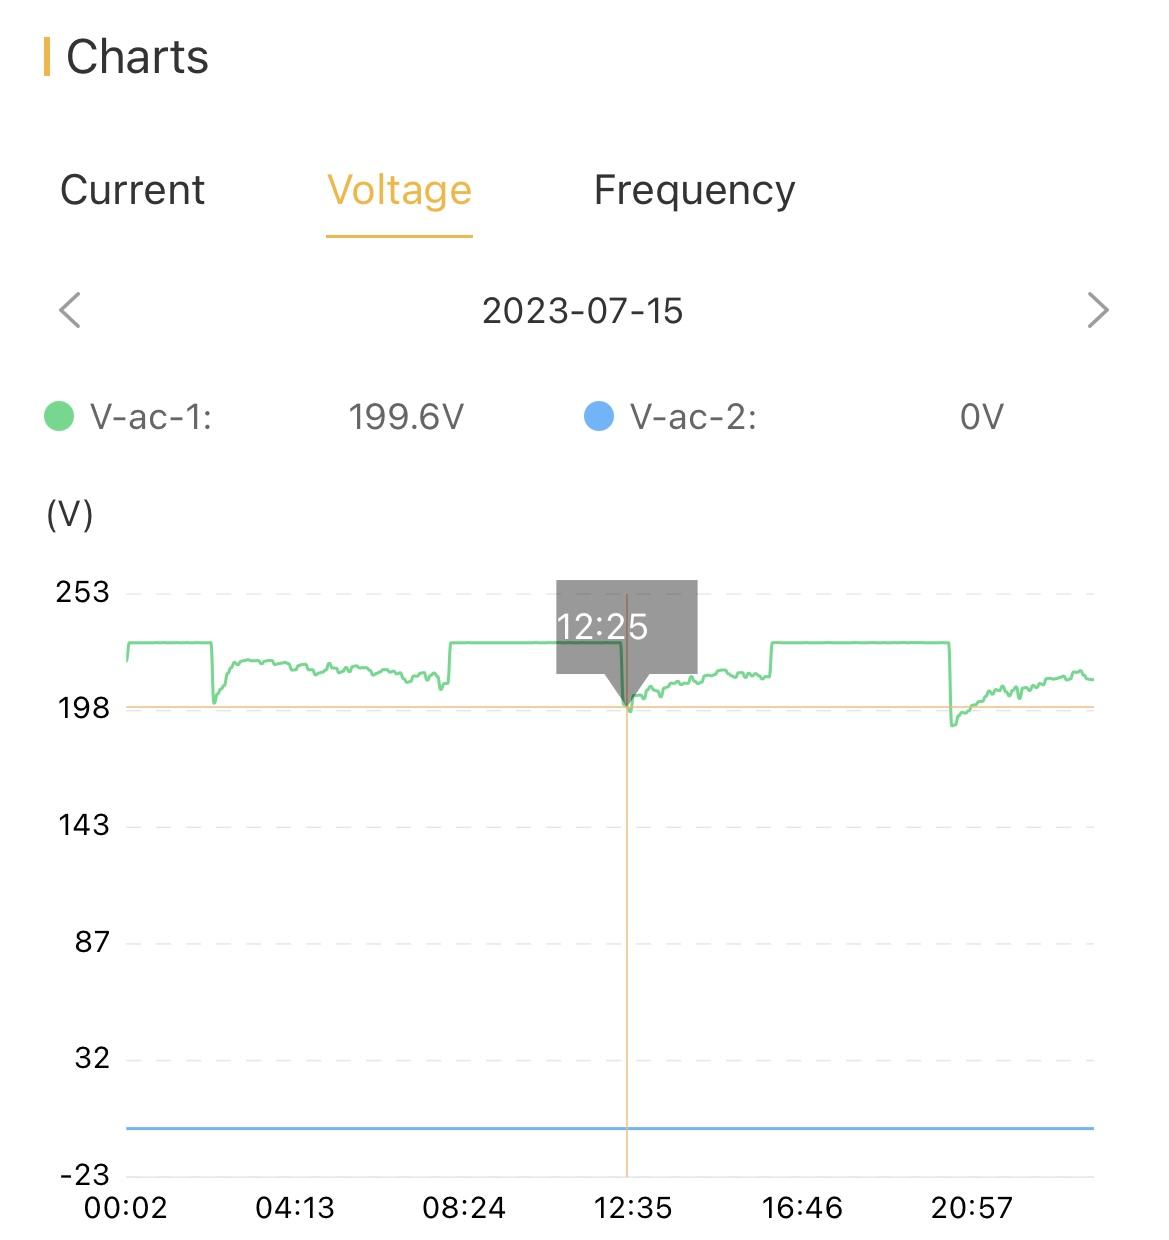
Task: Click the vertical orange cursor line
Action: (627, 900)
